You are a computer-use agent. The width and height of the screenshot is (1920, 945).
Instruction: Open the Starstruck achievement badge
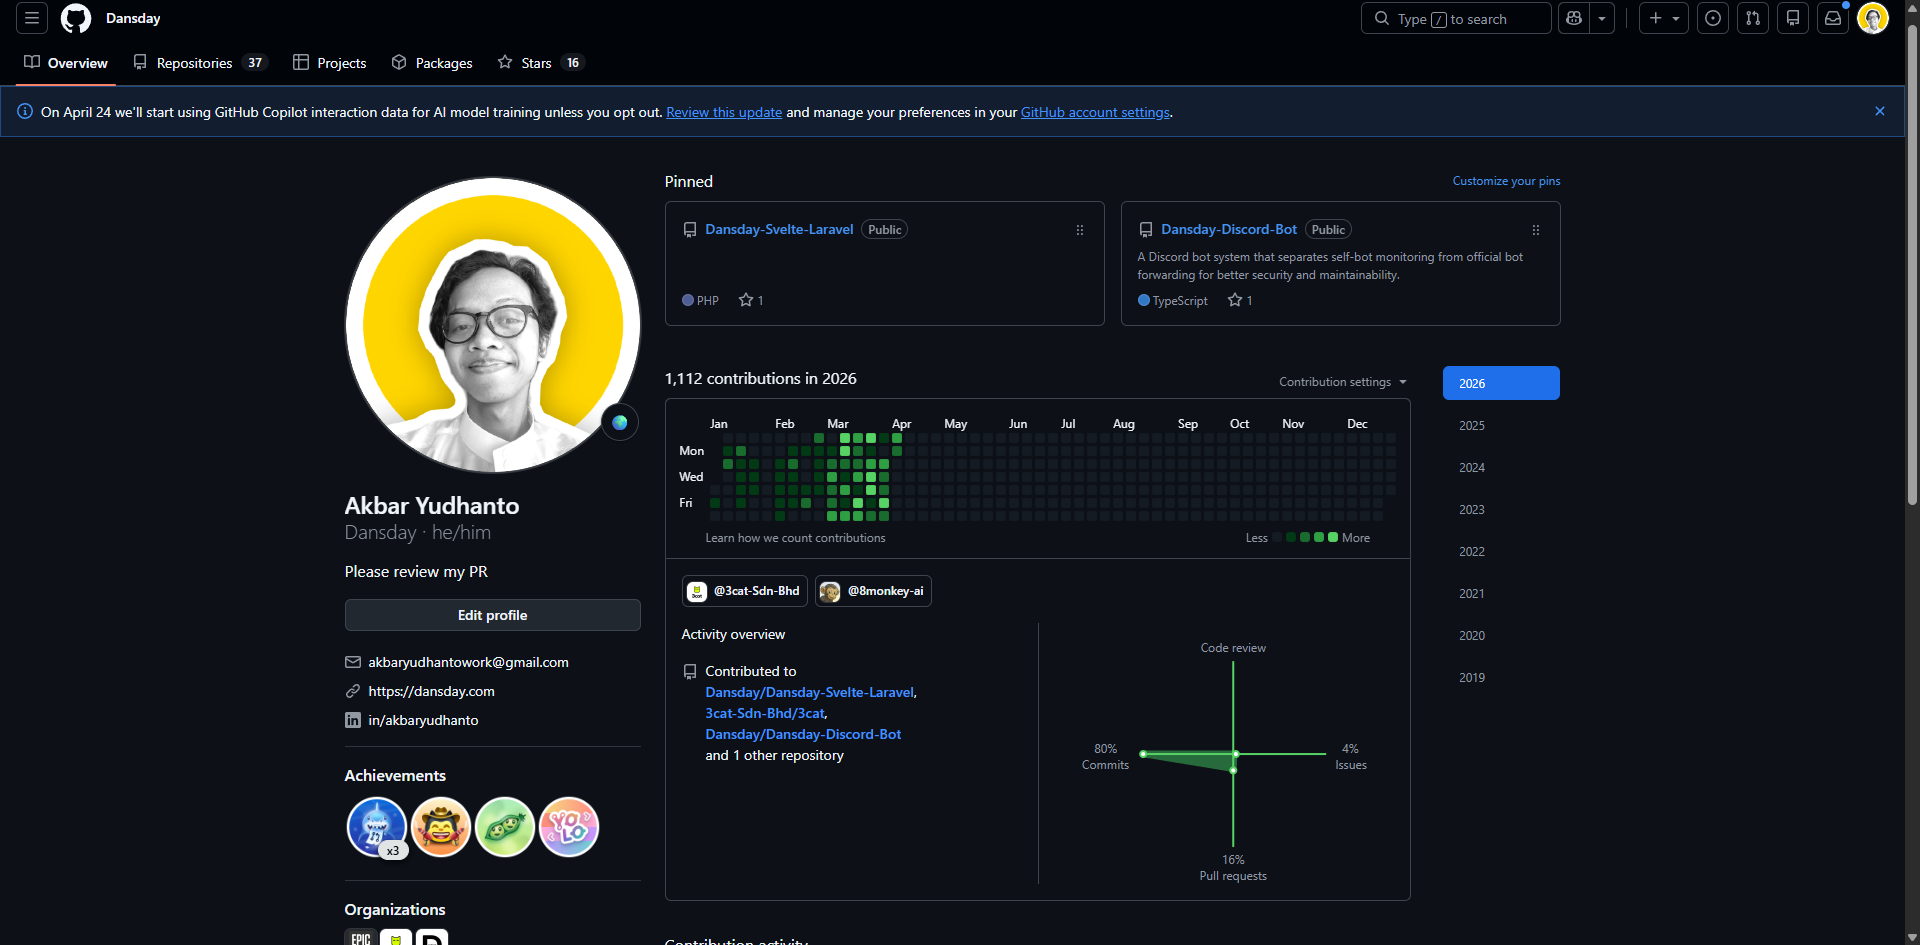tap(441, 827)
